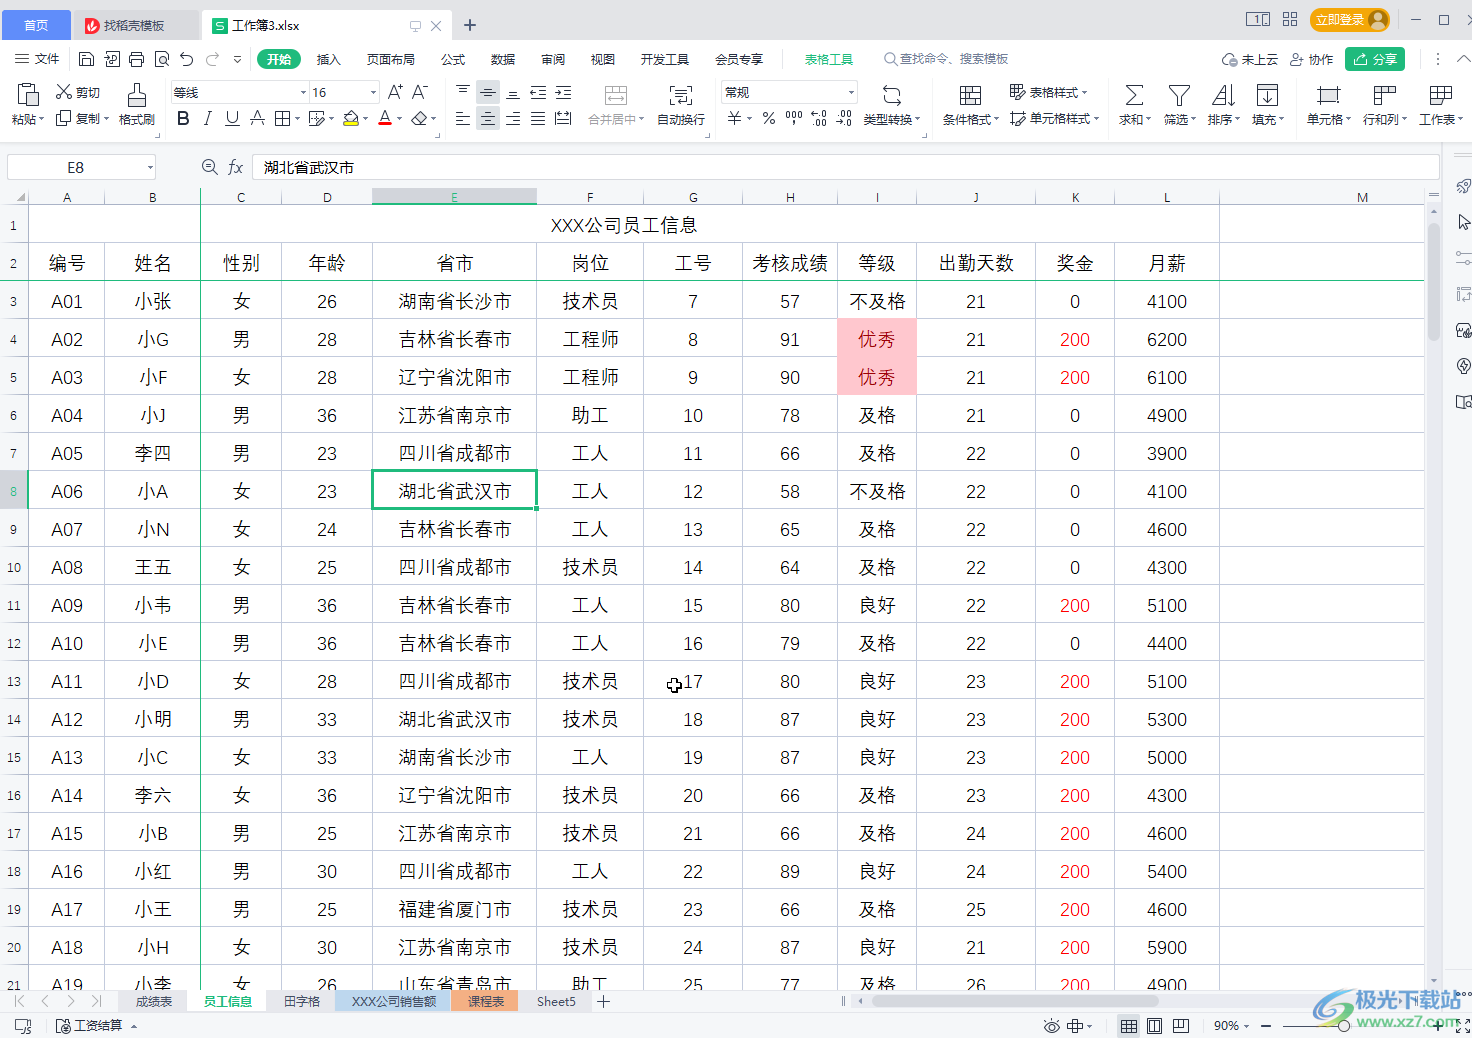The height and width of the screenshot is (1038, 1472).
Task: Click the Save icon in quick access toolbar
Action: [86, 59]
